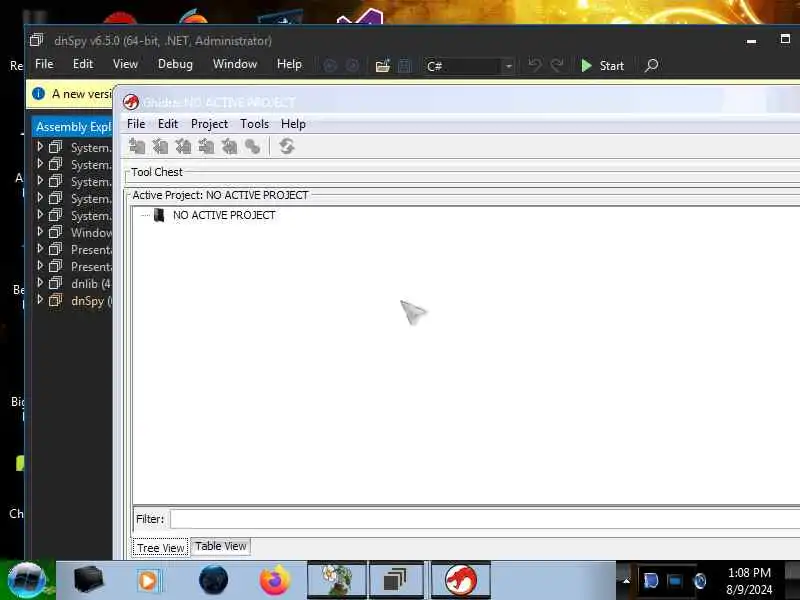Screen dimensions: 800x600
Task: Open dnSpy's File menu
Action: point(44,64)
